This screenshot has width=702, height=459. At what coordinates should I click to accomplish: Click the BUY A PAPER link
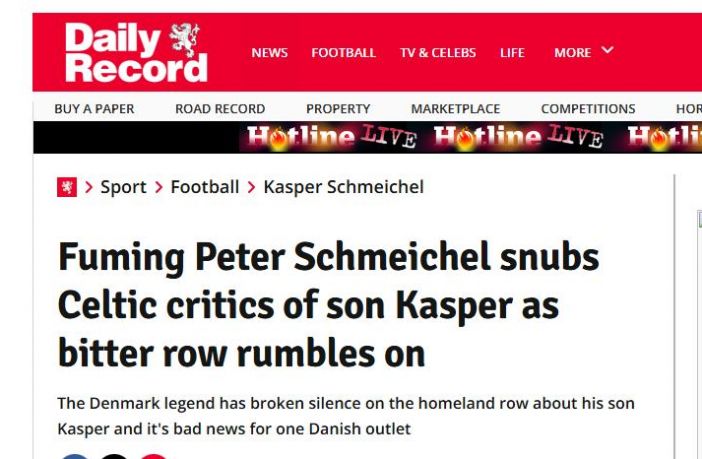click(94, 109)
